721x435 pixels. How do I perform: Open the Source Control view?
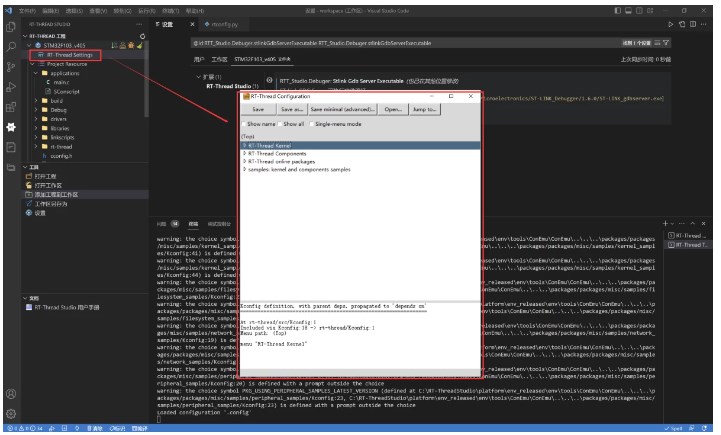pos(11,67)
